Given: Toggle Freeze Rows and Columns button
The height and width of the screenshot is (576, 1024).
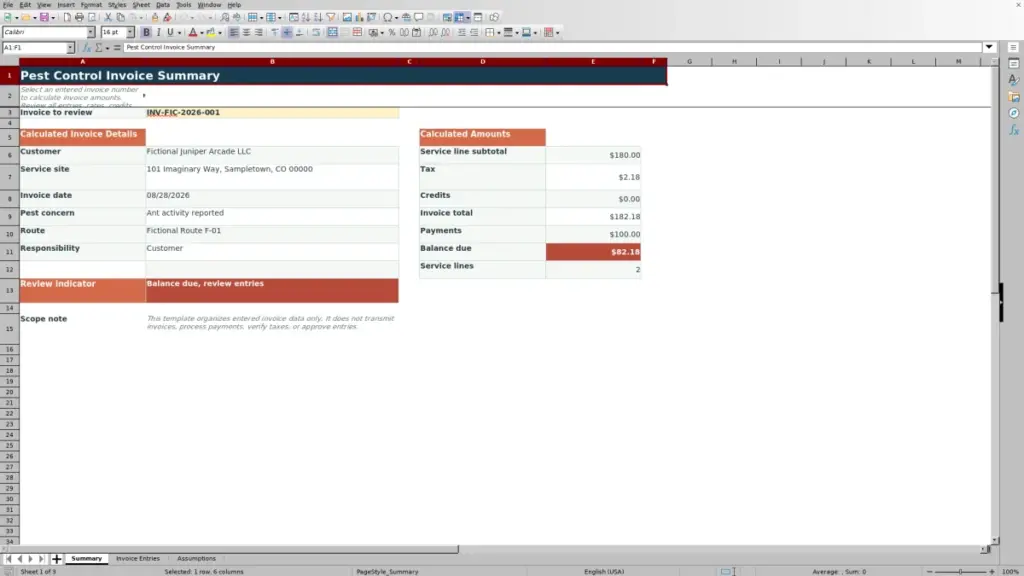Looking at the screenshot, I should 460,18.
